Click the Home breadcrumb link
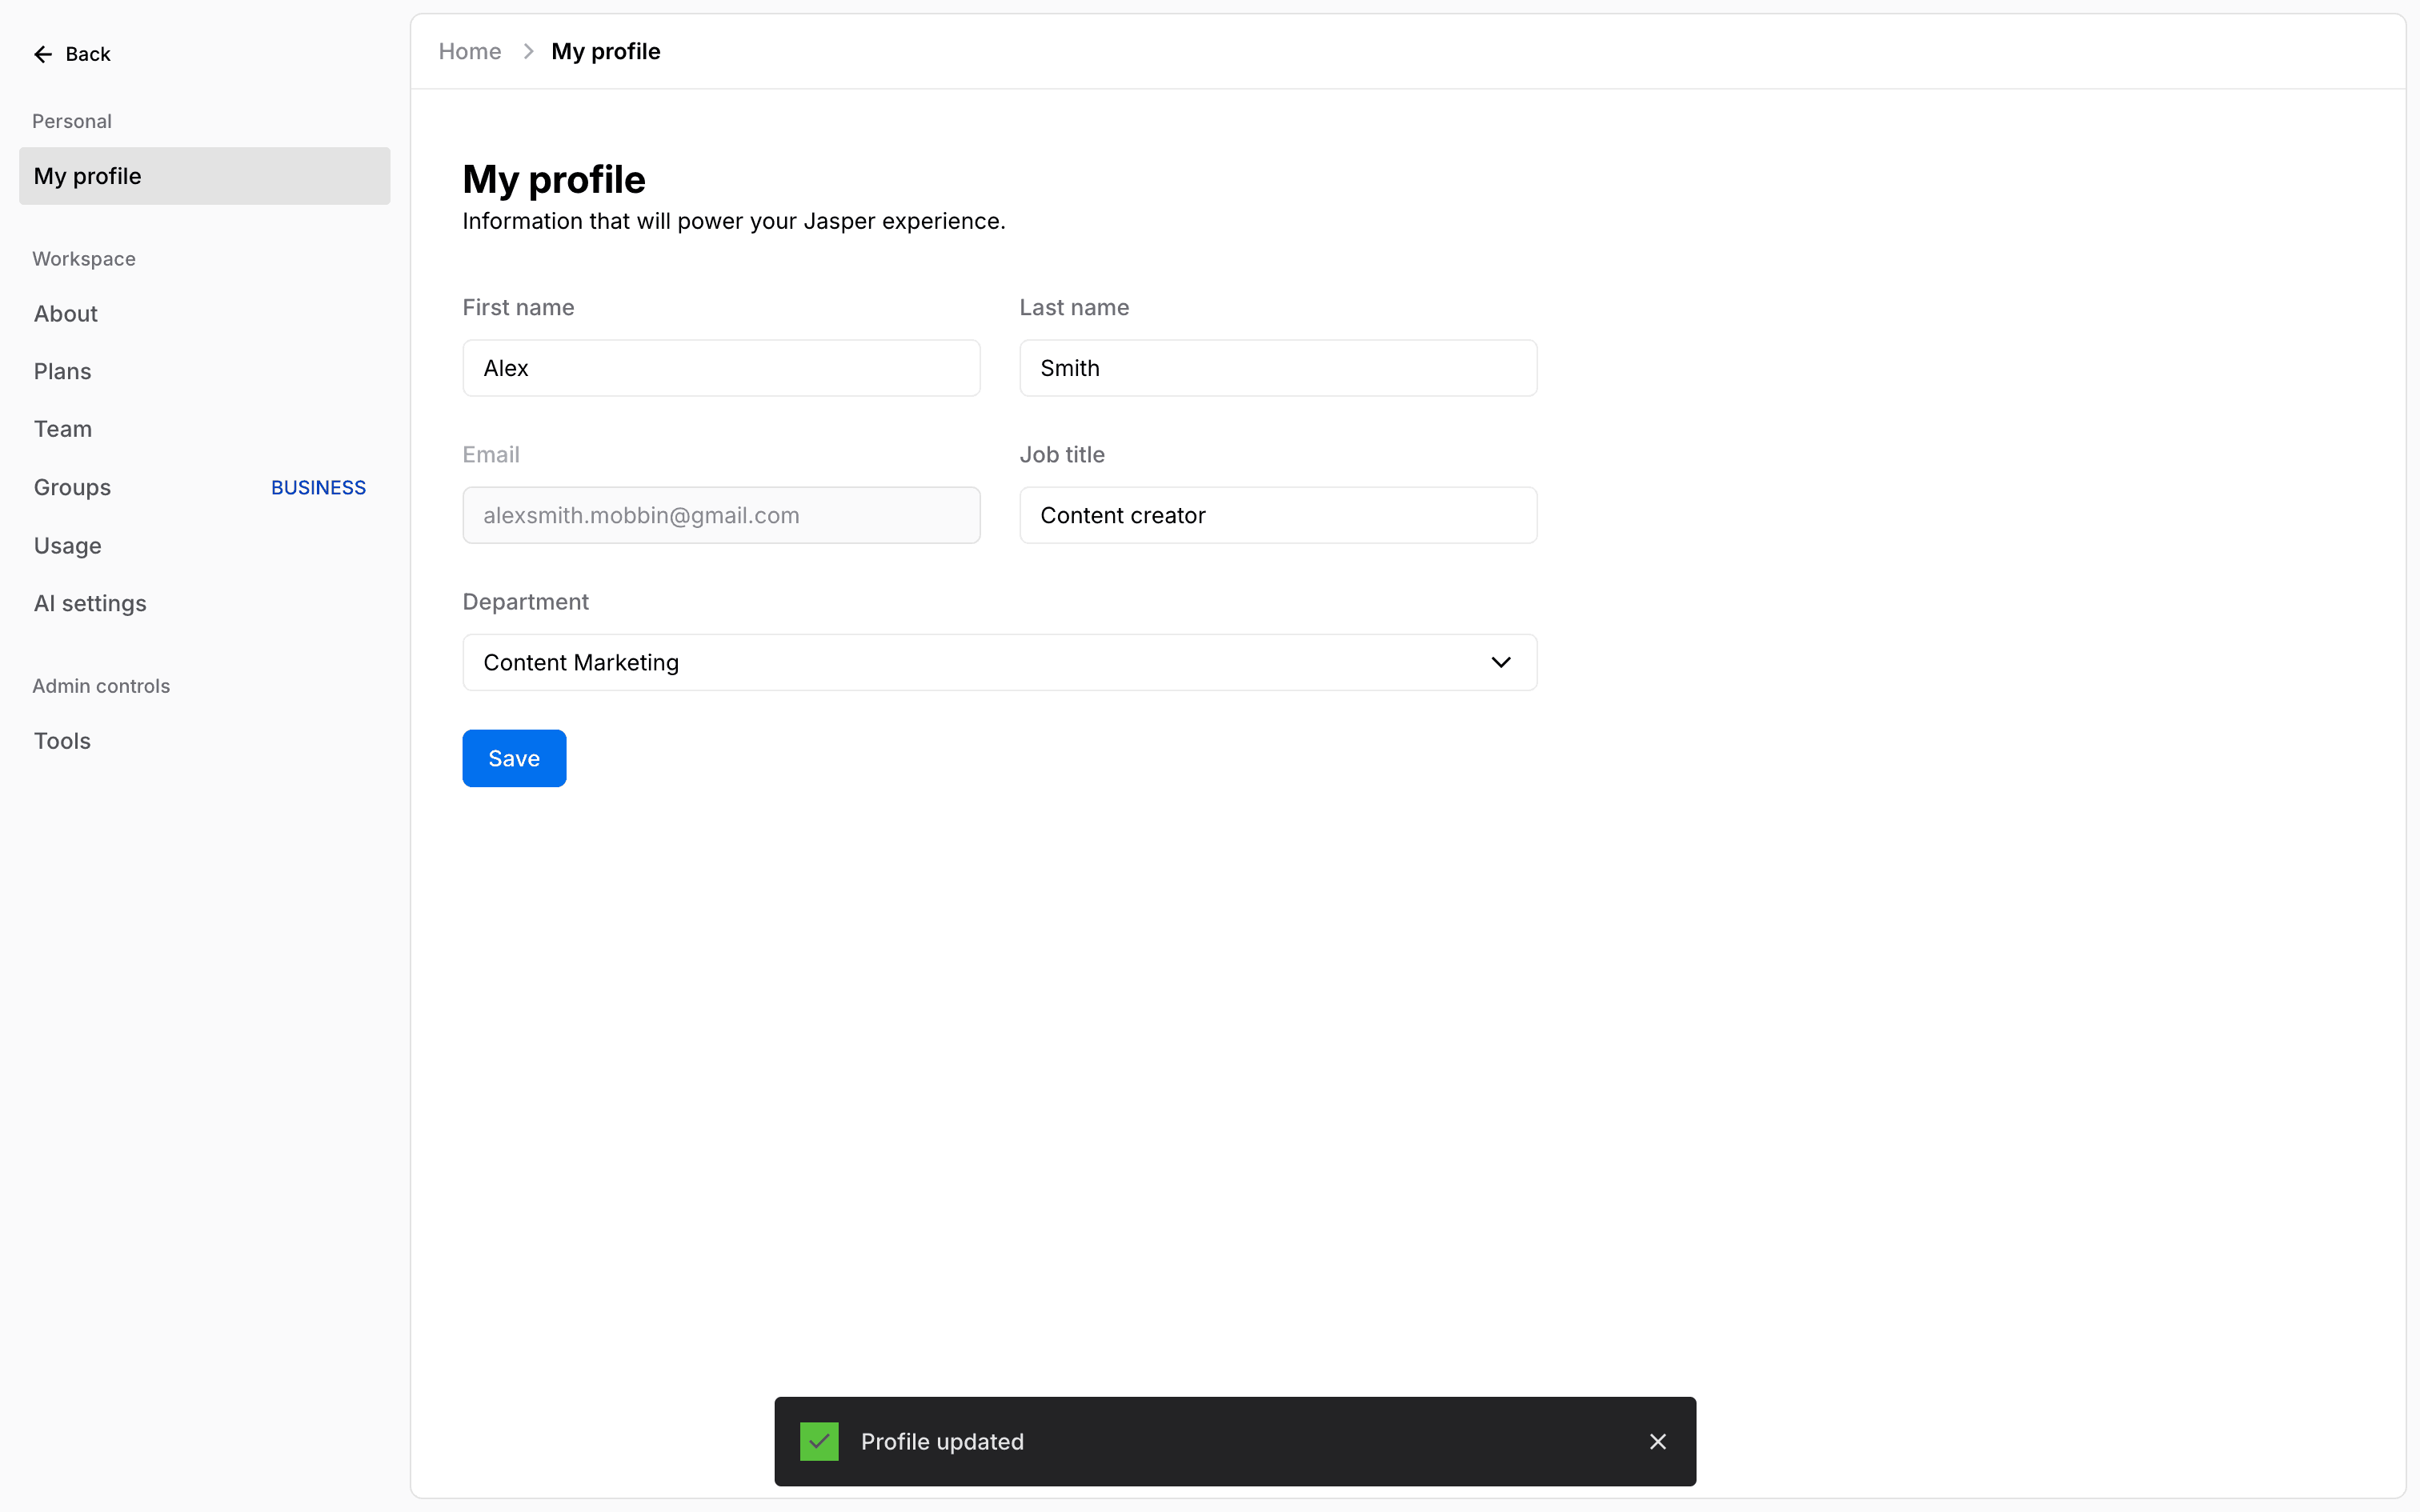This screenshot has width=2420, height=1512. click(470, 51)
